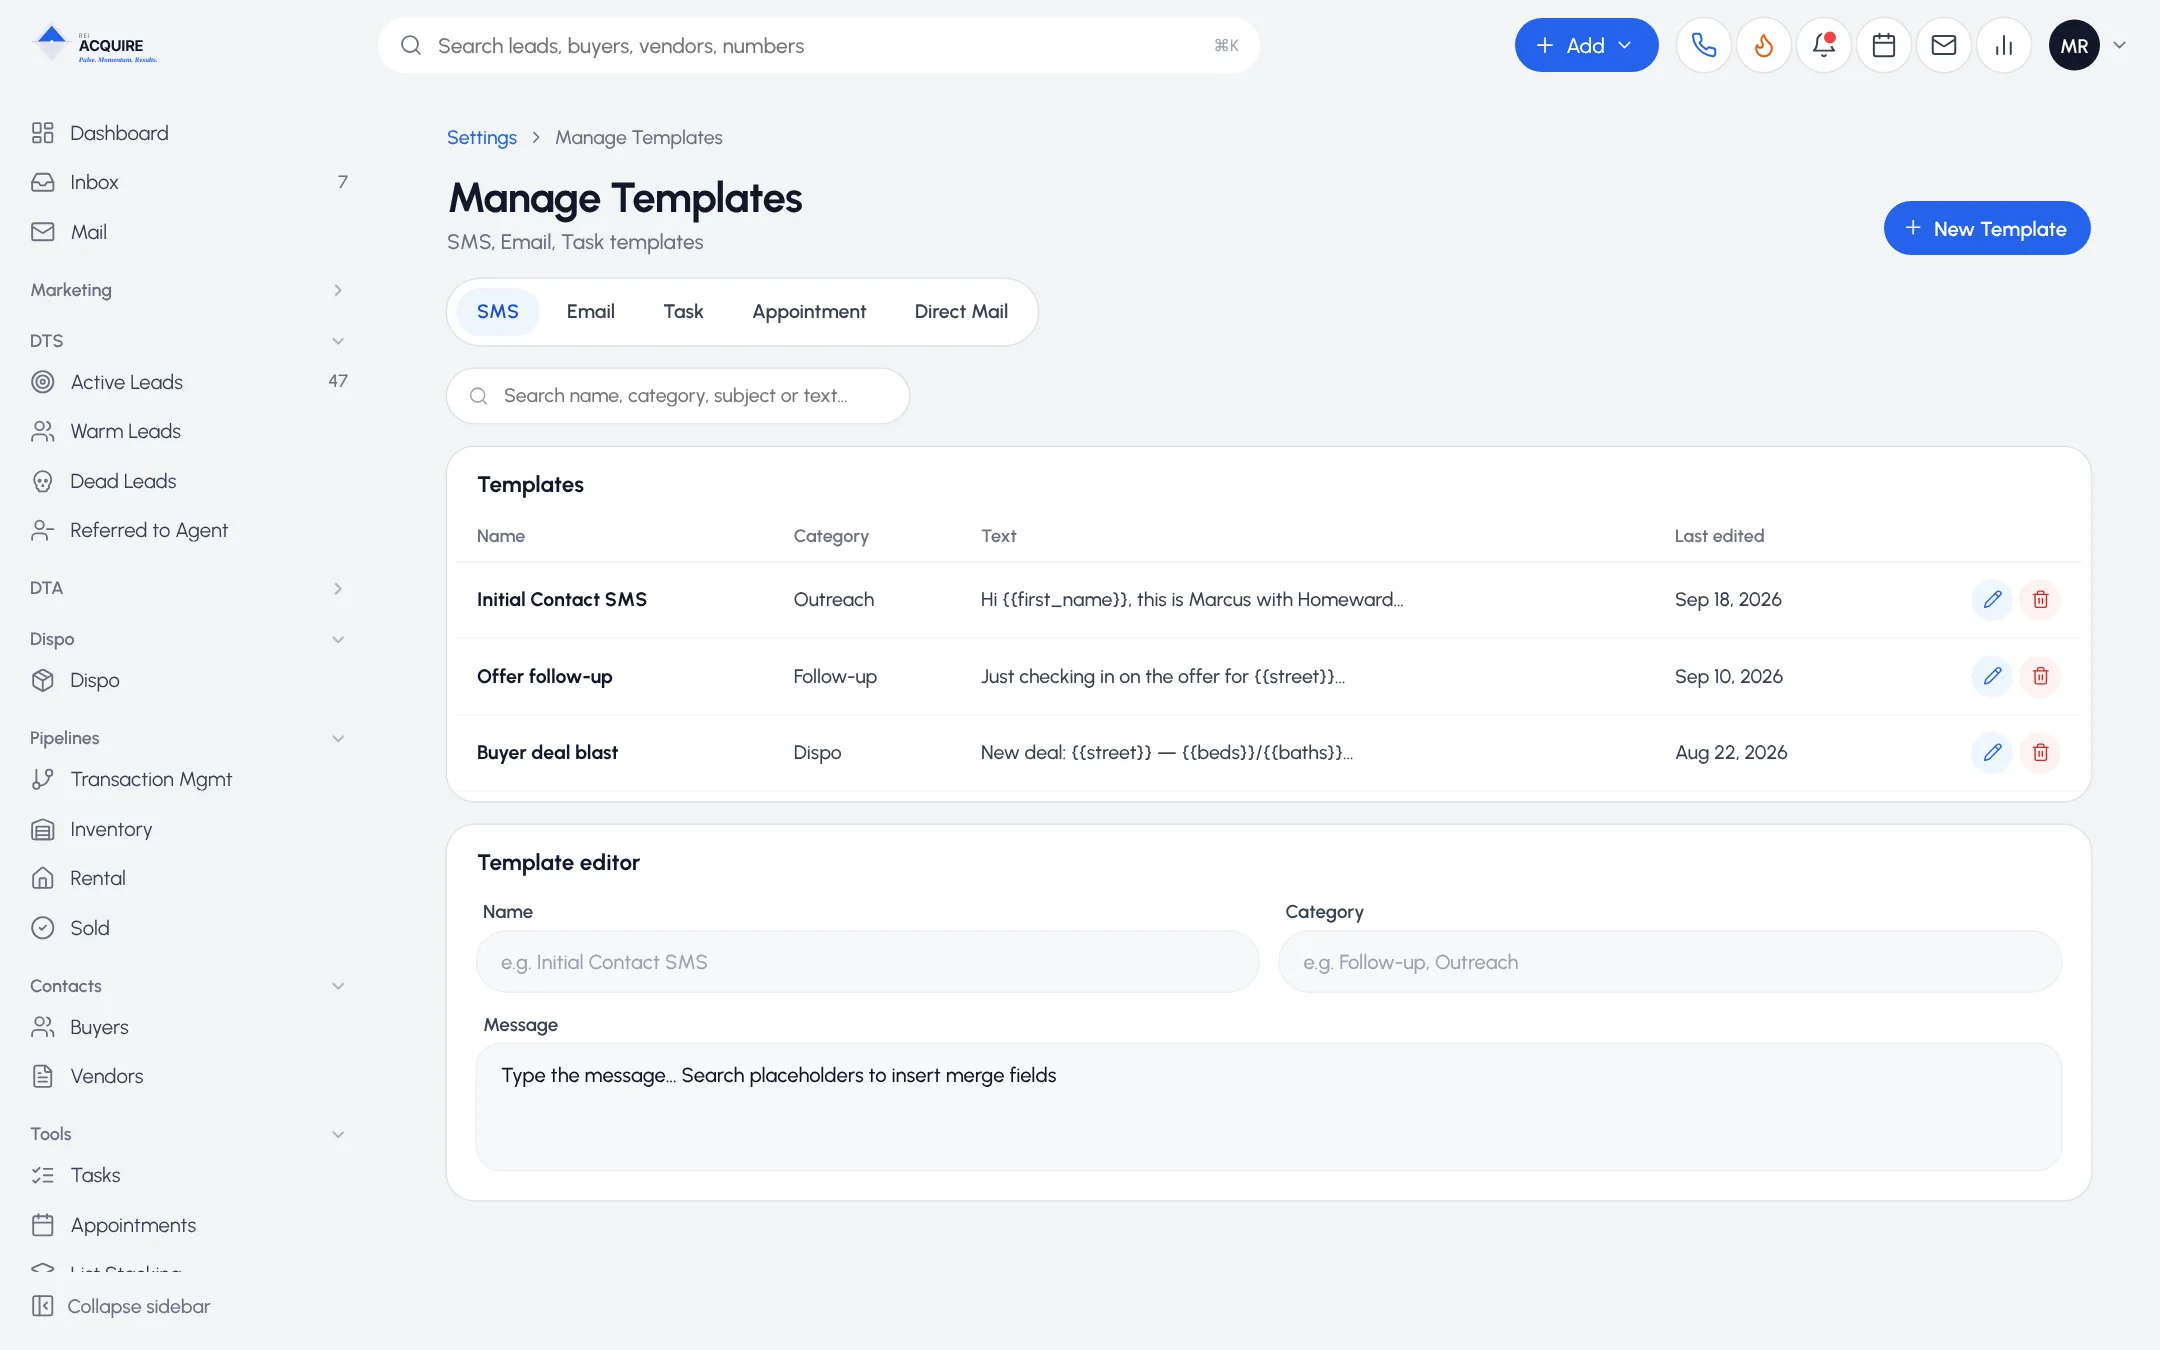Open the envelope mail icon in header
Image resolution: width=2160 pixels, height=1350 pixels.
pos(1943,45)
